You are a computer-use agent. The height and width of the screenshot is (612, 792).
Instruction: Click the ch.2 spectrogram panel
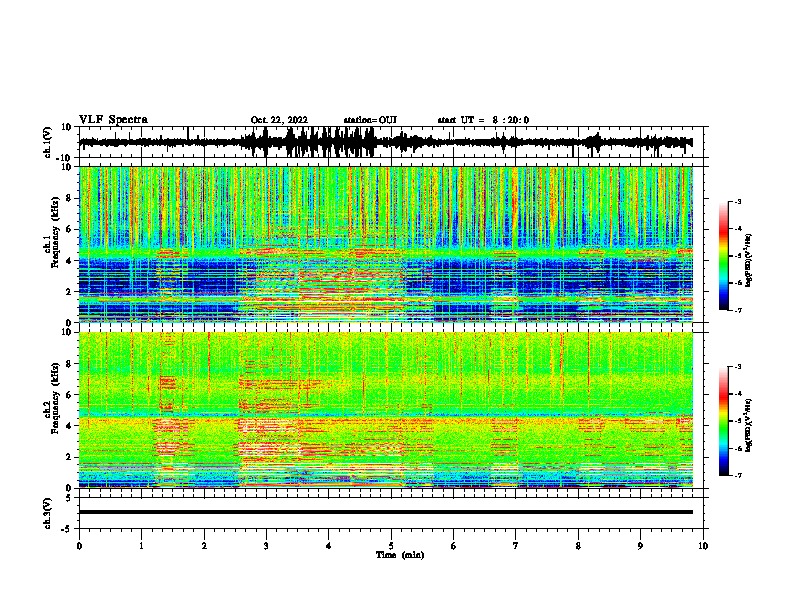[x=386, y=410]
